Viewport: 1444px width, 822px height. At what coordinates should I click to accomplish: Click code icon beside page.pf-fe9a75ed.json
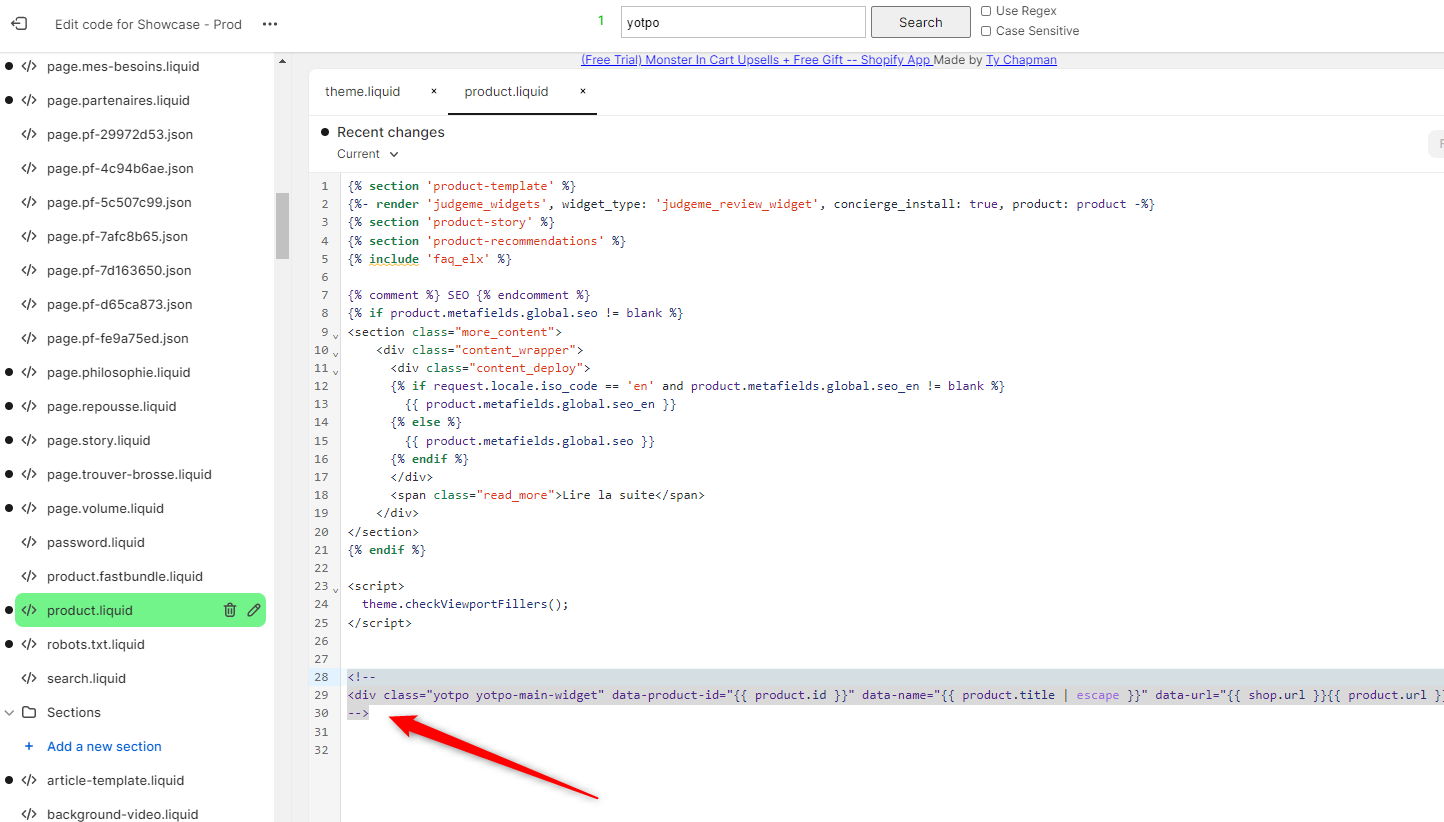29,338
